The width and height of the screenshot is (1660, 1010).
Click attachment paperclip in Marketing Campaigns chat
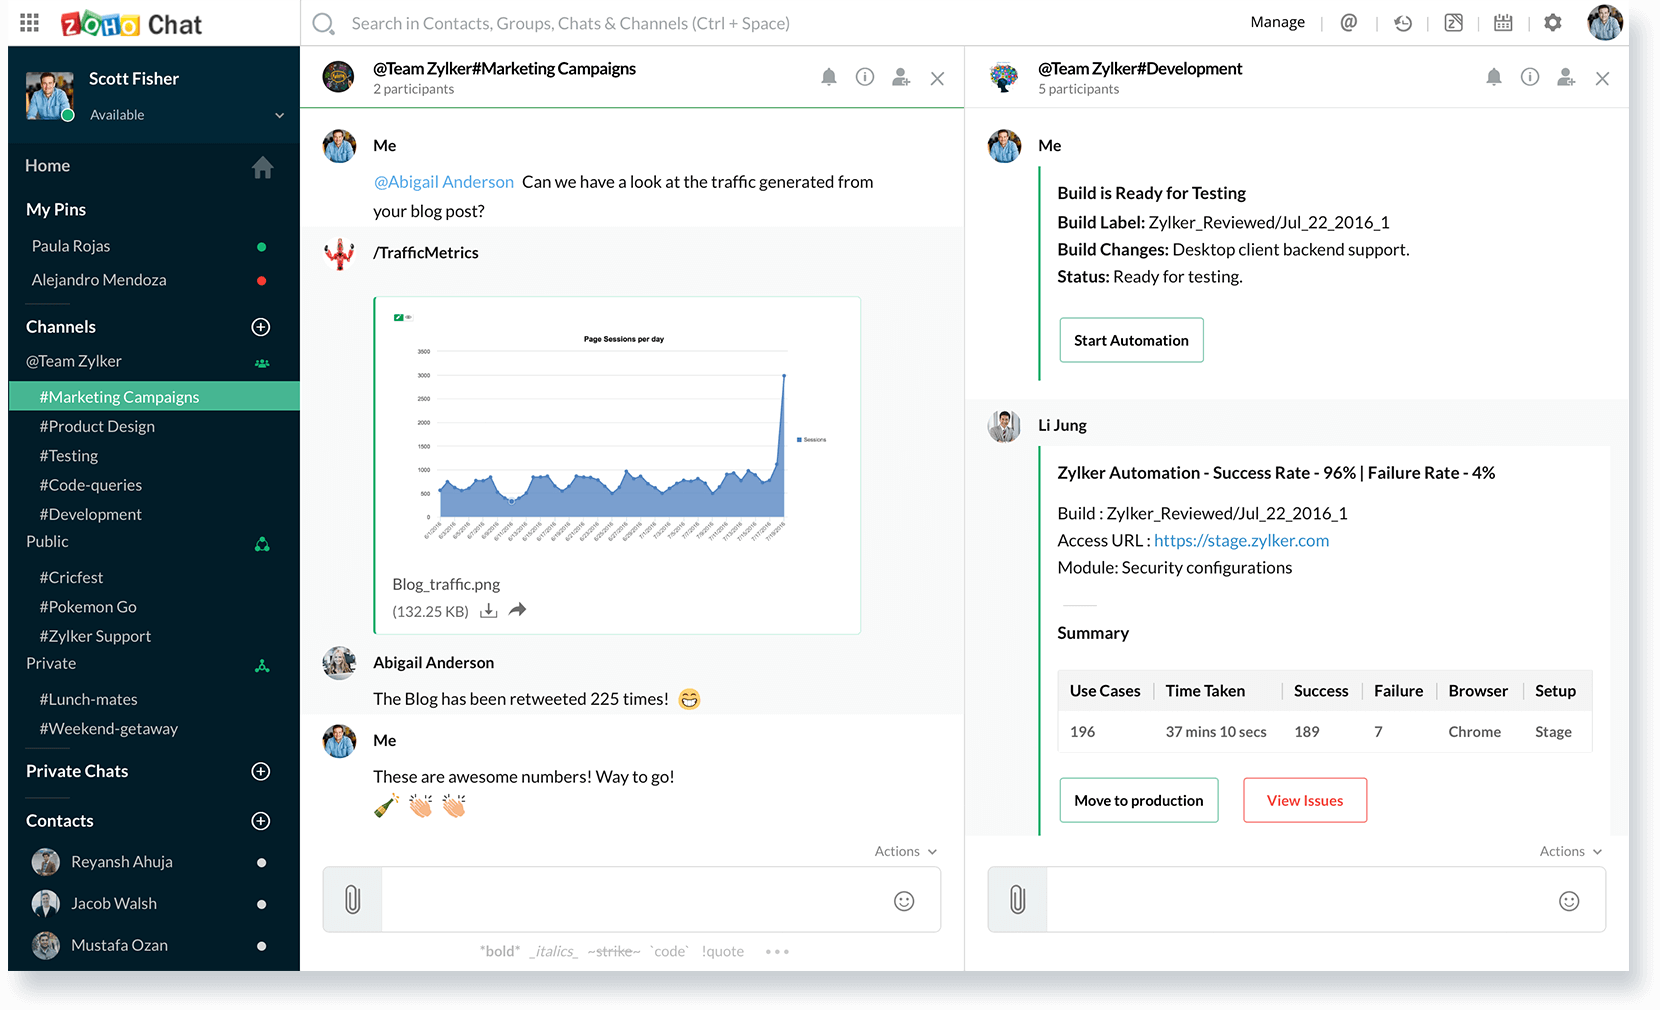[352, 900]
